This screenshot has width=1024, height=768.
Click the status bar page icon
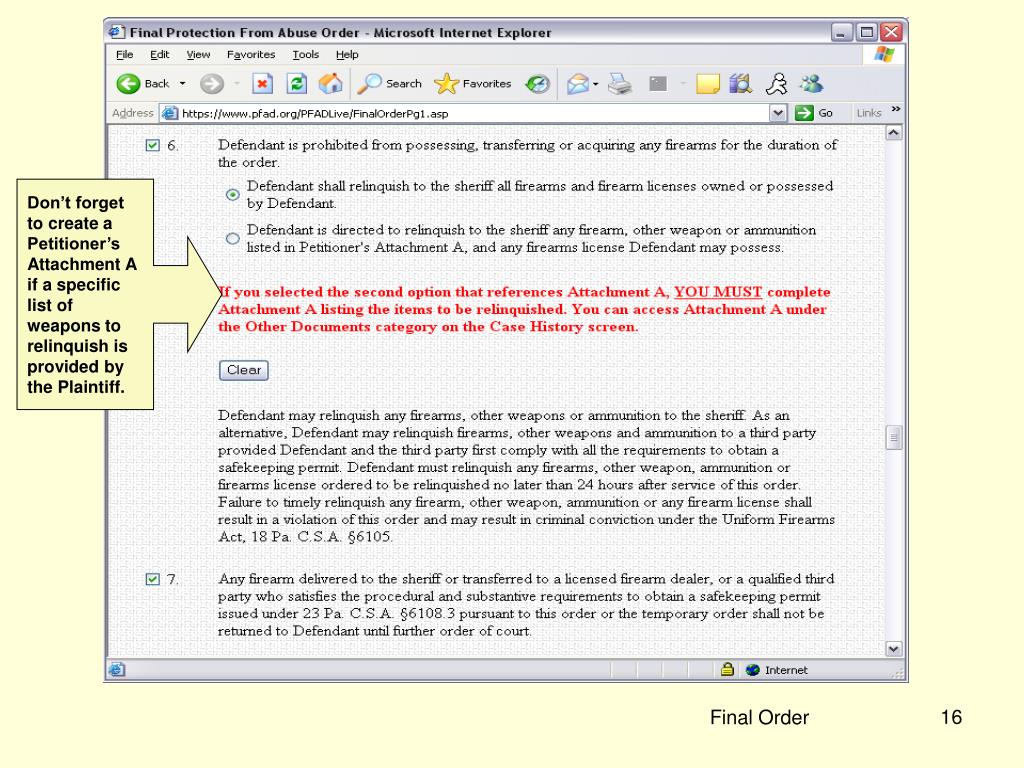[x=117, y=669]
